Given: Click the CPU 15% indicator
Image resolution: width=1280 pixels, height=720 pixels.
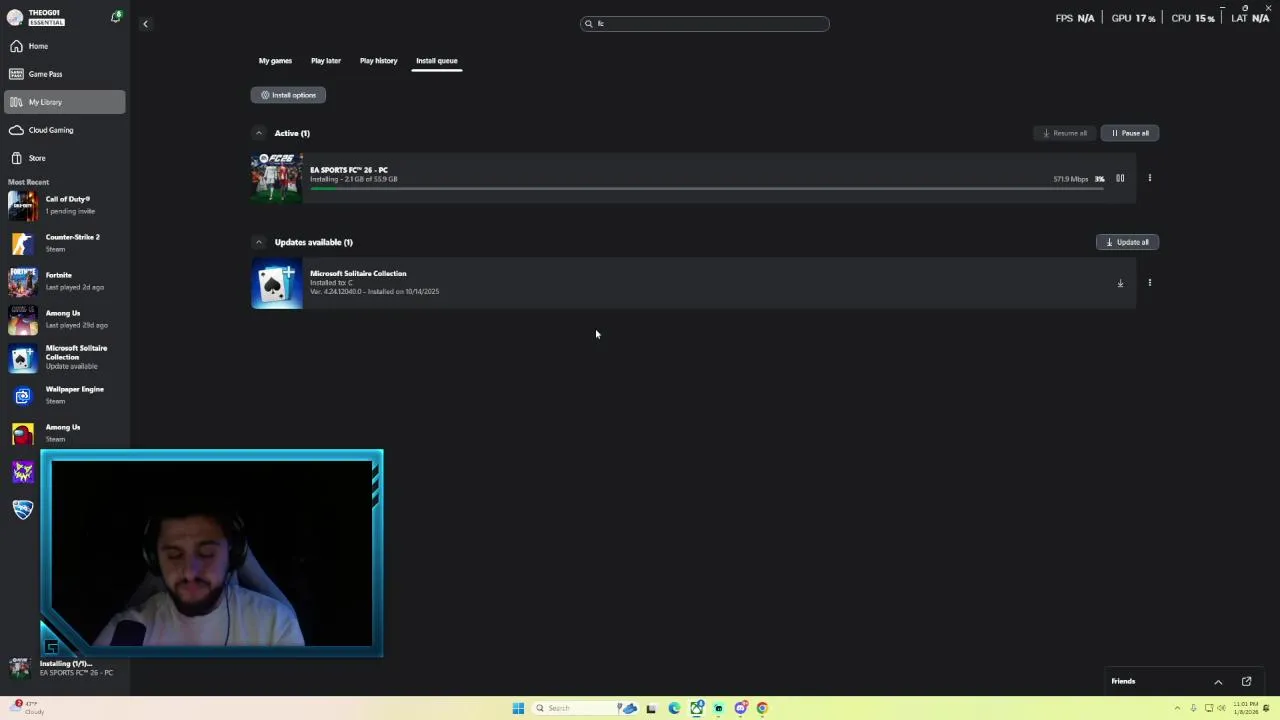Looking at the screenshot, I should pos(1192,18).
